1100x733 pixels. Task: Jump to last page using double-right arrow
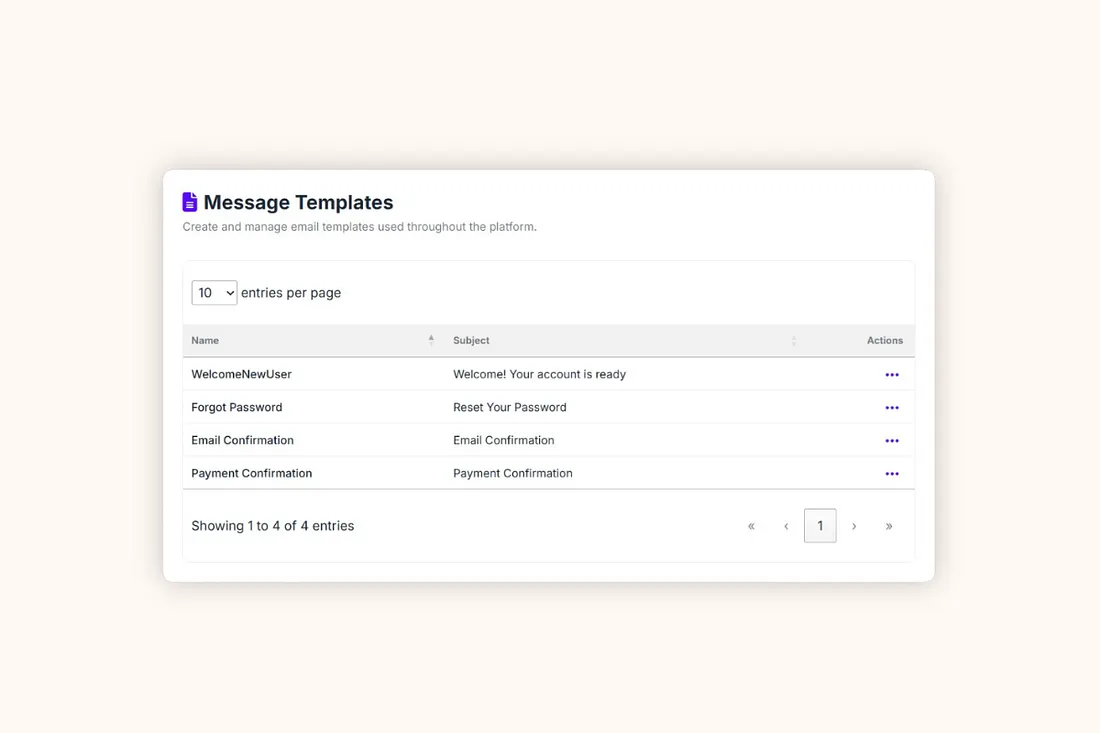(889, 526)
